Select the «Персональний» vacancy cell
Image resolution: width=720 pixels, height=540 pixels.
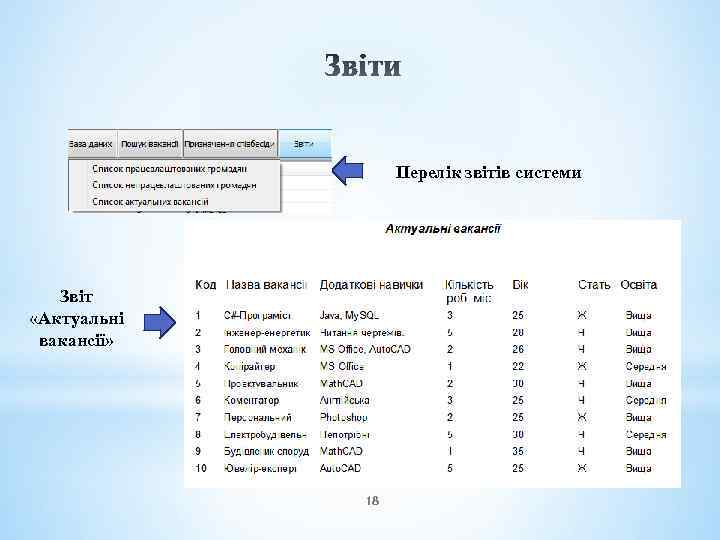click(258, 417)
